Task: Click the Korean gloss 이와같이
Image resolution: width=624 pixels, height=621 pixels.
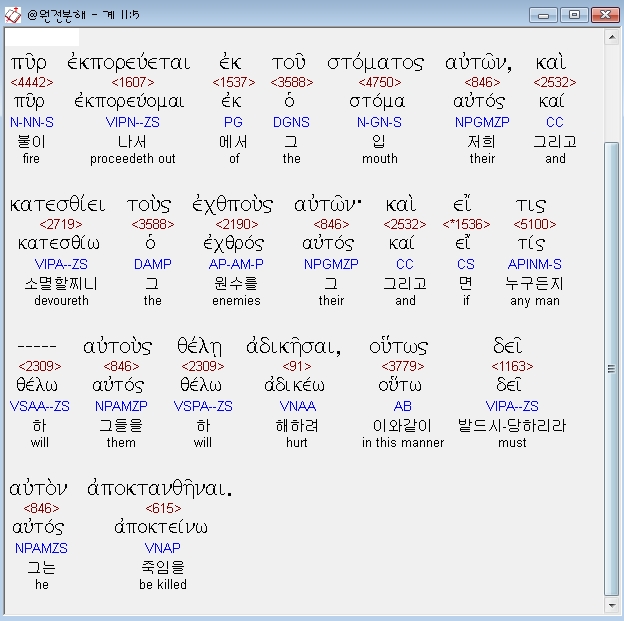Action: (x=402, y=426)
